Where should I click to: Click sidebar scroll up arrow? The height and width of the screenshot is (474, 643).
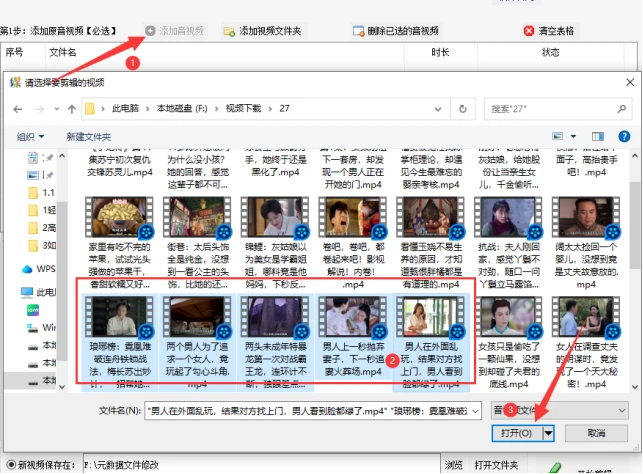tap(62, 156)
